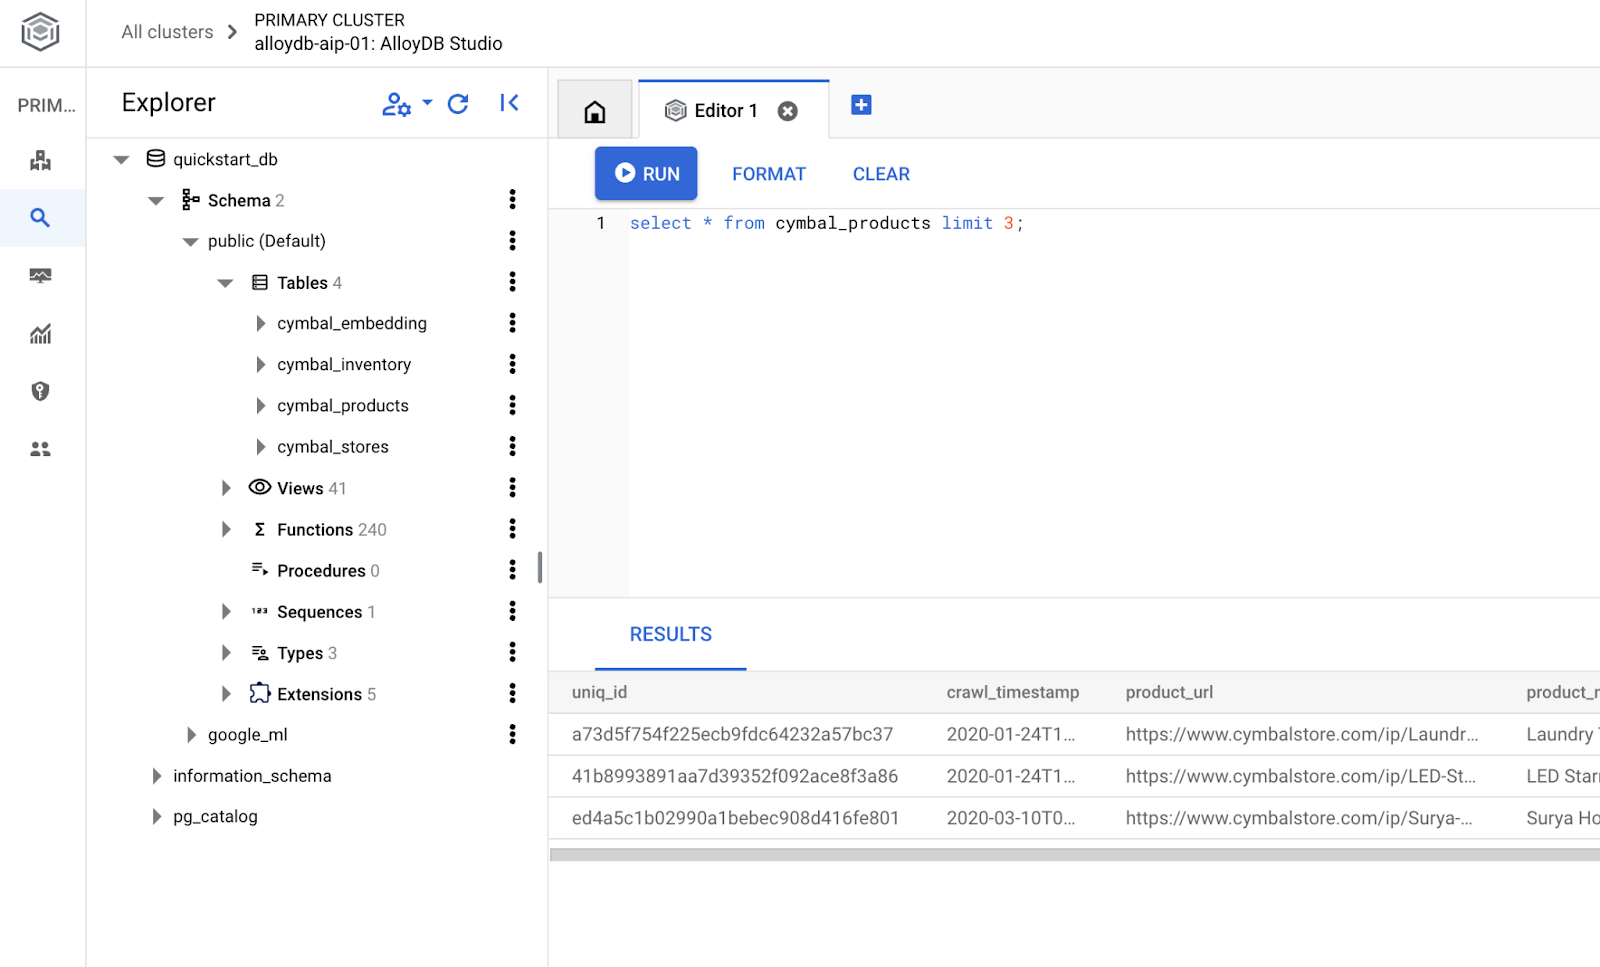Open the home tab icon
Screen dimensions: 1600x967
(595, 111)
